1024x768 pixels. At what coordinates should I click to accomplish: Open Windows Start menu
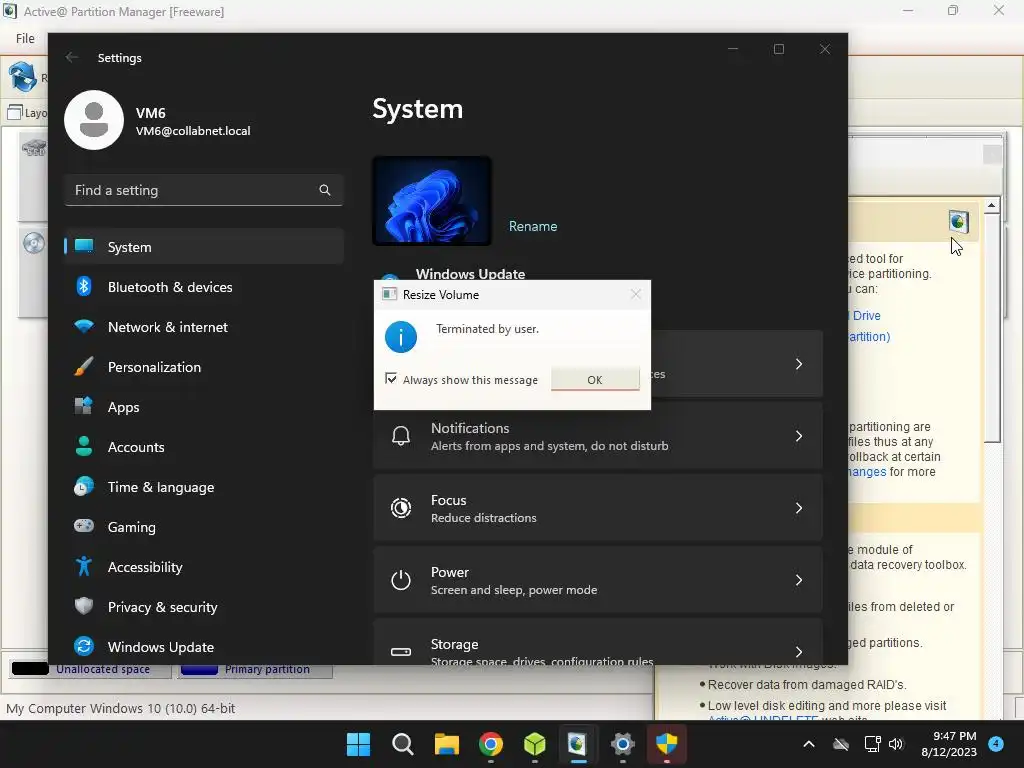tap(359, 744)
